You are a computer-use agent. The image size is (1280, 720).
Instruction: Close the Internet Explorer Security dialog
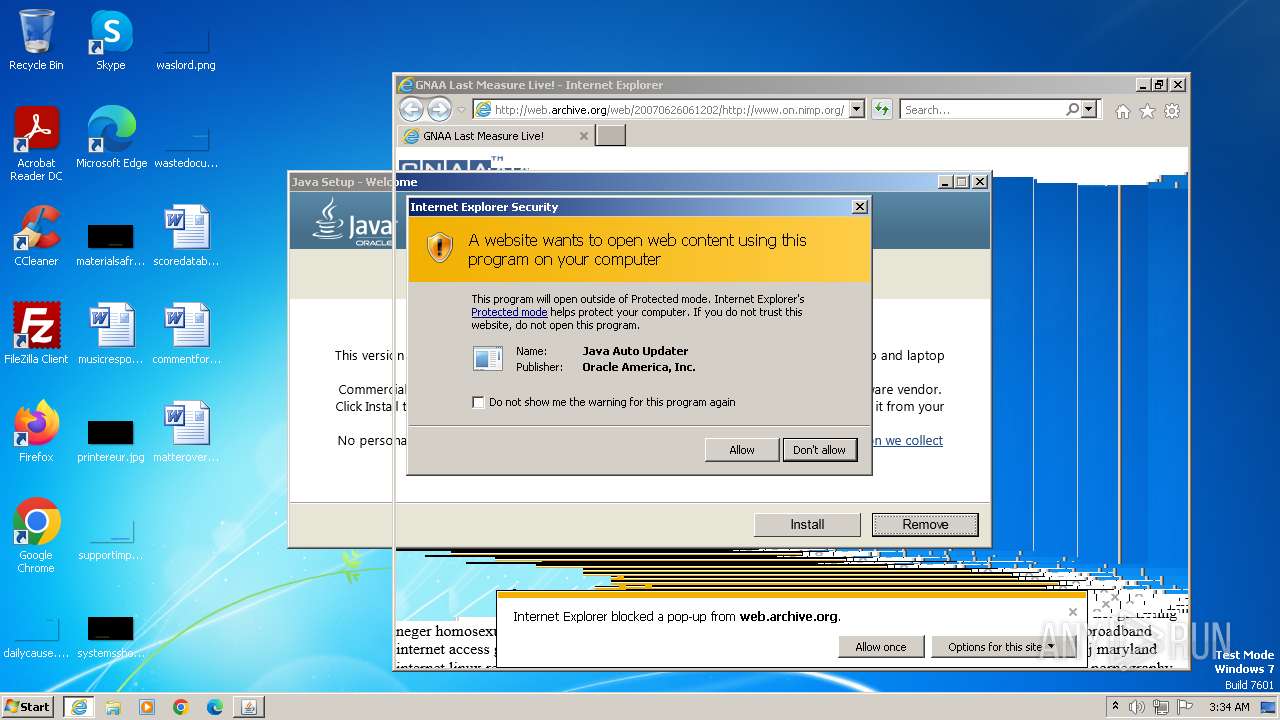pyautogui.click(x=859, y=206)
